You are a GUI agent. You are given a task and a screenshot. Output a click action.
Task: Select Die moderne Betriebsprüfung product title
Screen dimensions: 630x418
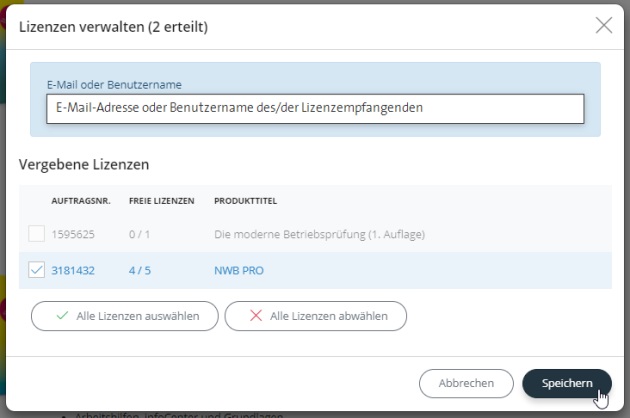[320, 234]
